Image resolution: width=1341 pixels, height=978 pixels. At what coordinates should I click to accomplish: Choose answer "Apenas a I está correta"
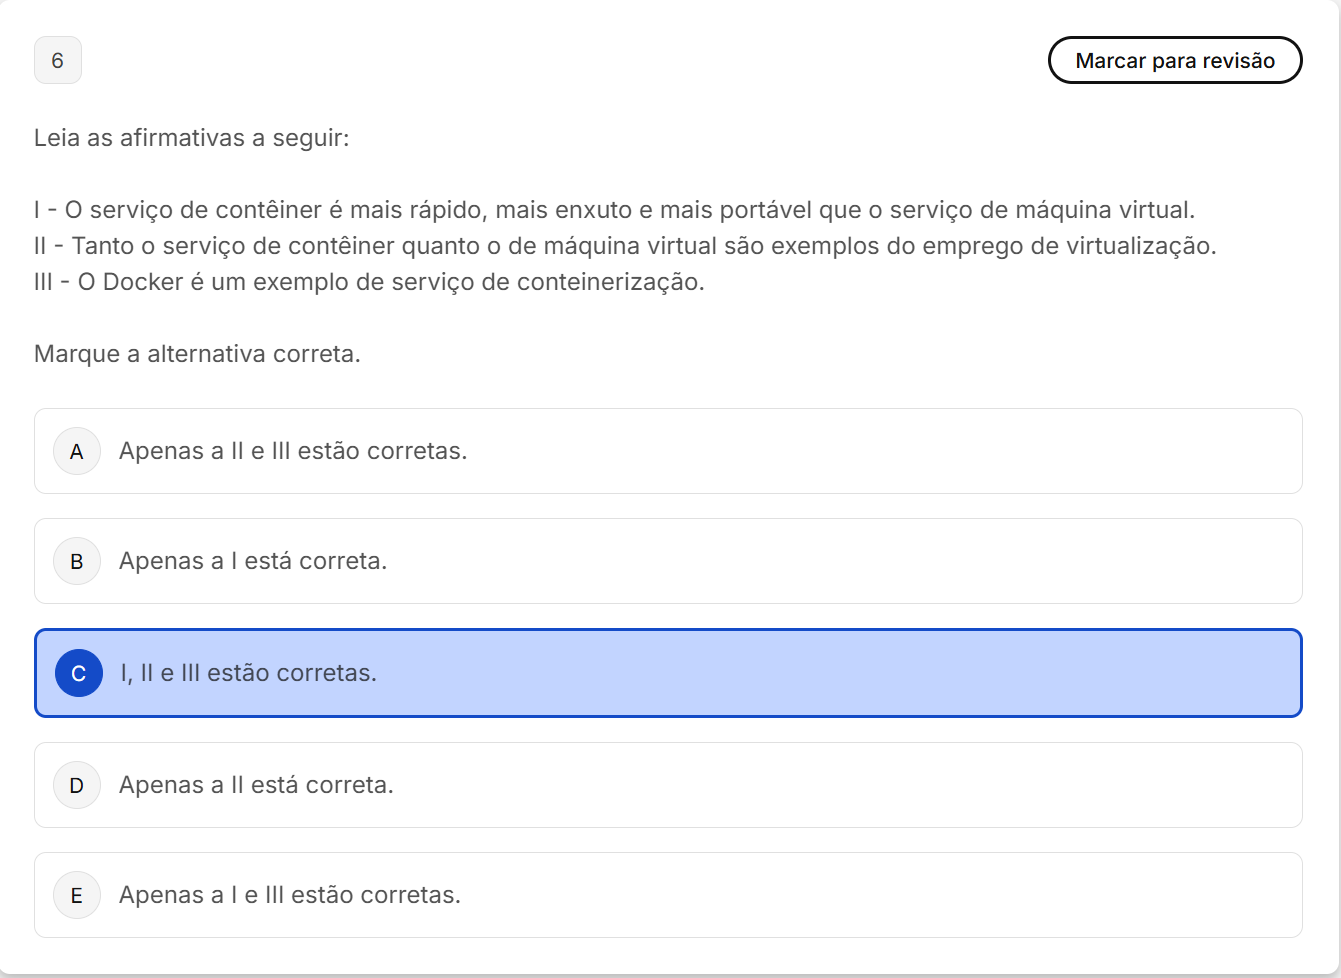253,562
